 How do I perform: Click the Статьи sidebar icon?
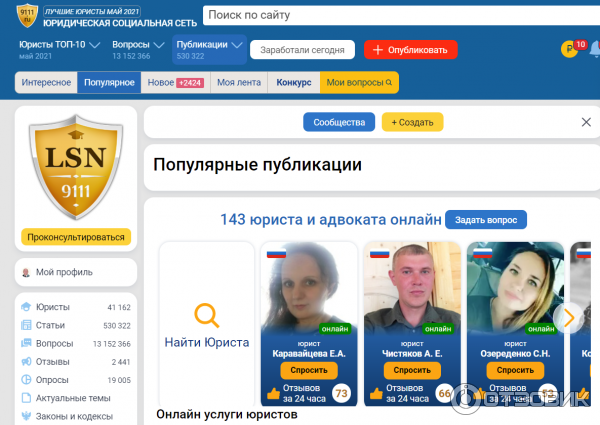pyautogui.click(x=26, y=325)
